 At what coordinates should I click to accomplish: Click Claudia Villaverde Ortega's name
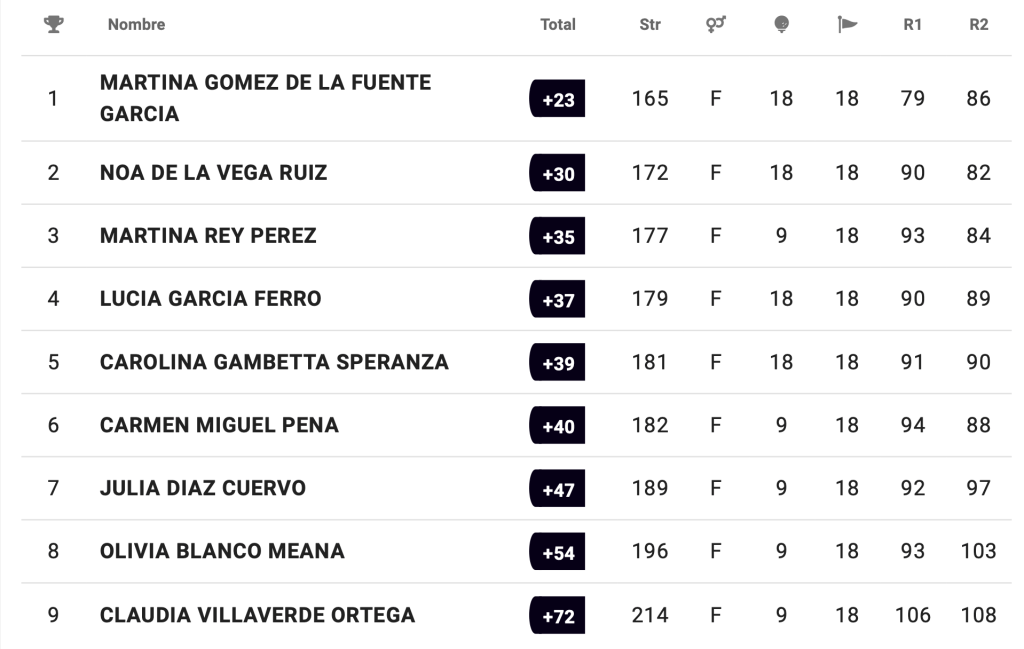coord(257,615)
